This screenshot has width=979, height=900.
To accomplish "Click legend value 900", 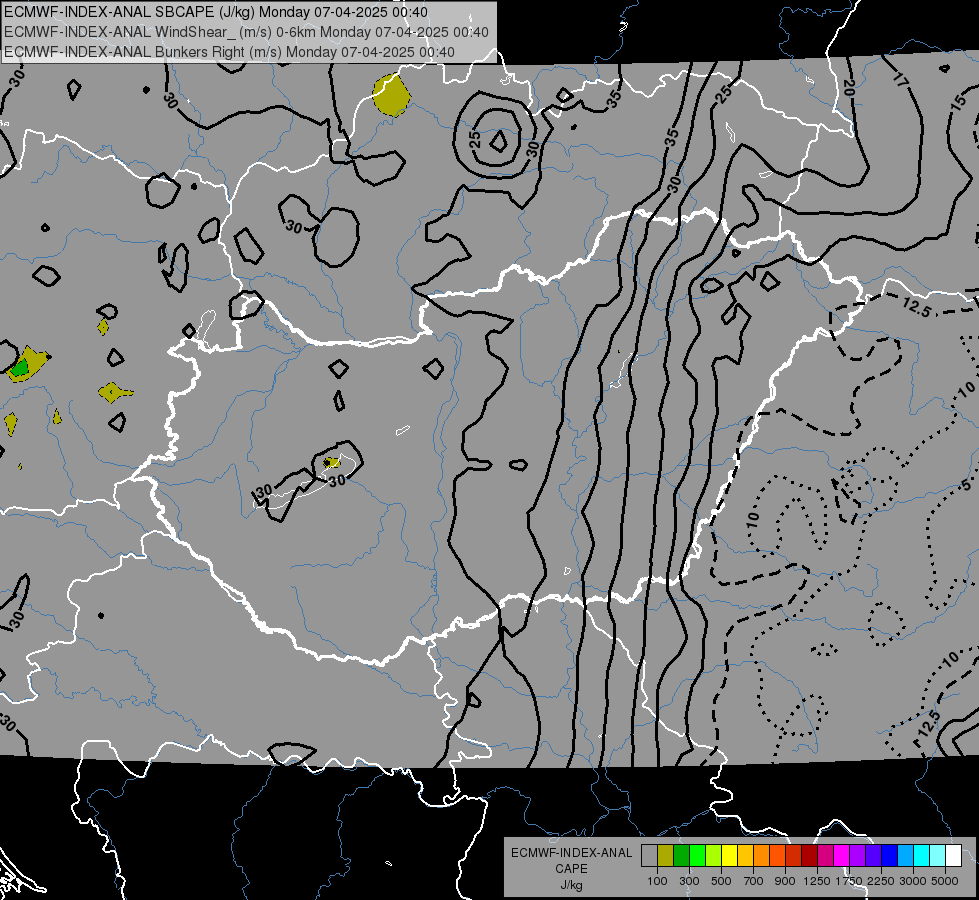I will pyautogui.click(x=785, y=881).
